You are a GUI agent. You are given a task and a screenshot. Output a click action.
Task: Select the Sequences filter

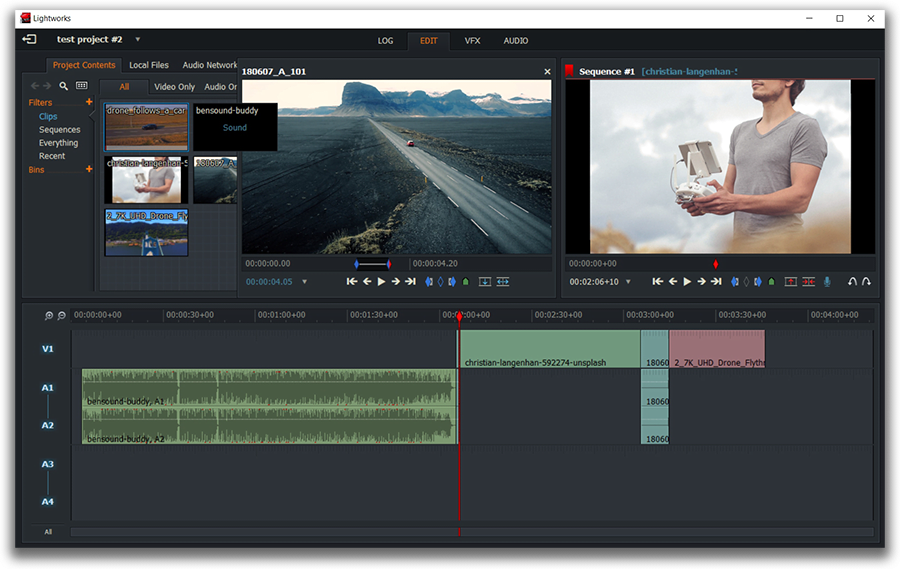tap(59, 130)
